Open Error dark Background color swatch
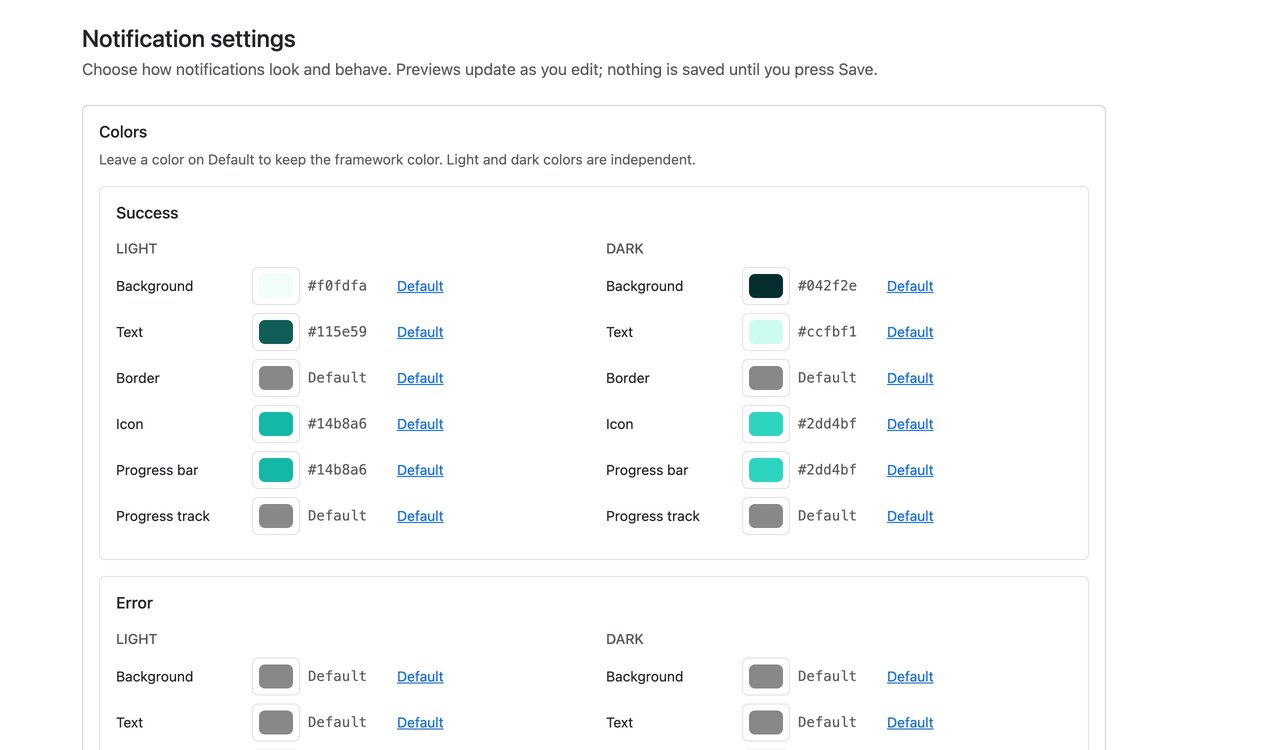The width and height of the screenshot is (1280, 750). [x=766, y=676]
